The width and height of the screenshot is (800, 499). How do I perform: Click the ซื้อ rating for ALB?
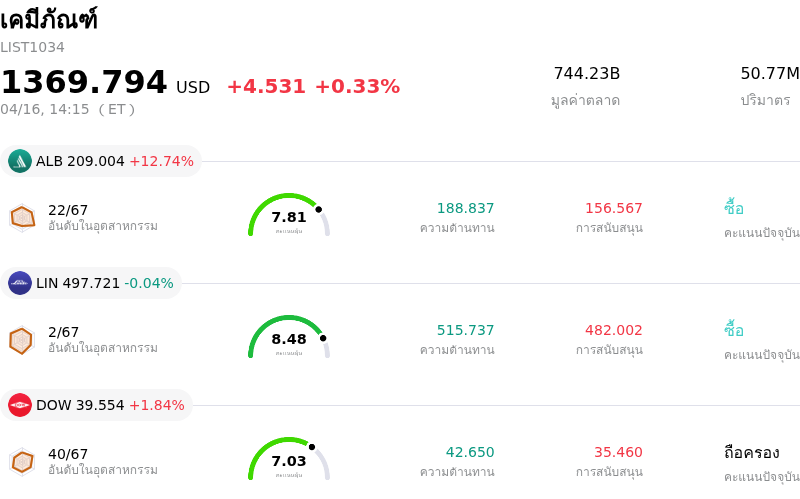click(x=734, y=208)
